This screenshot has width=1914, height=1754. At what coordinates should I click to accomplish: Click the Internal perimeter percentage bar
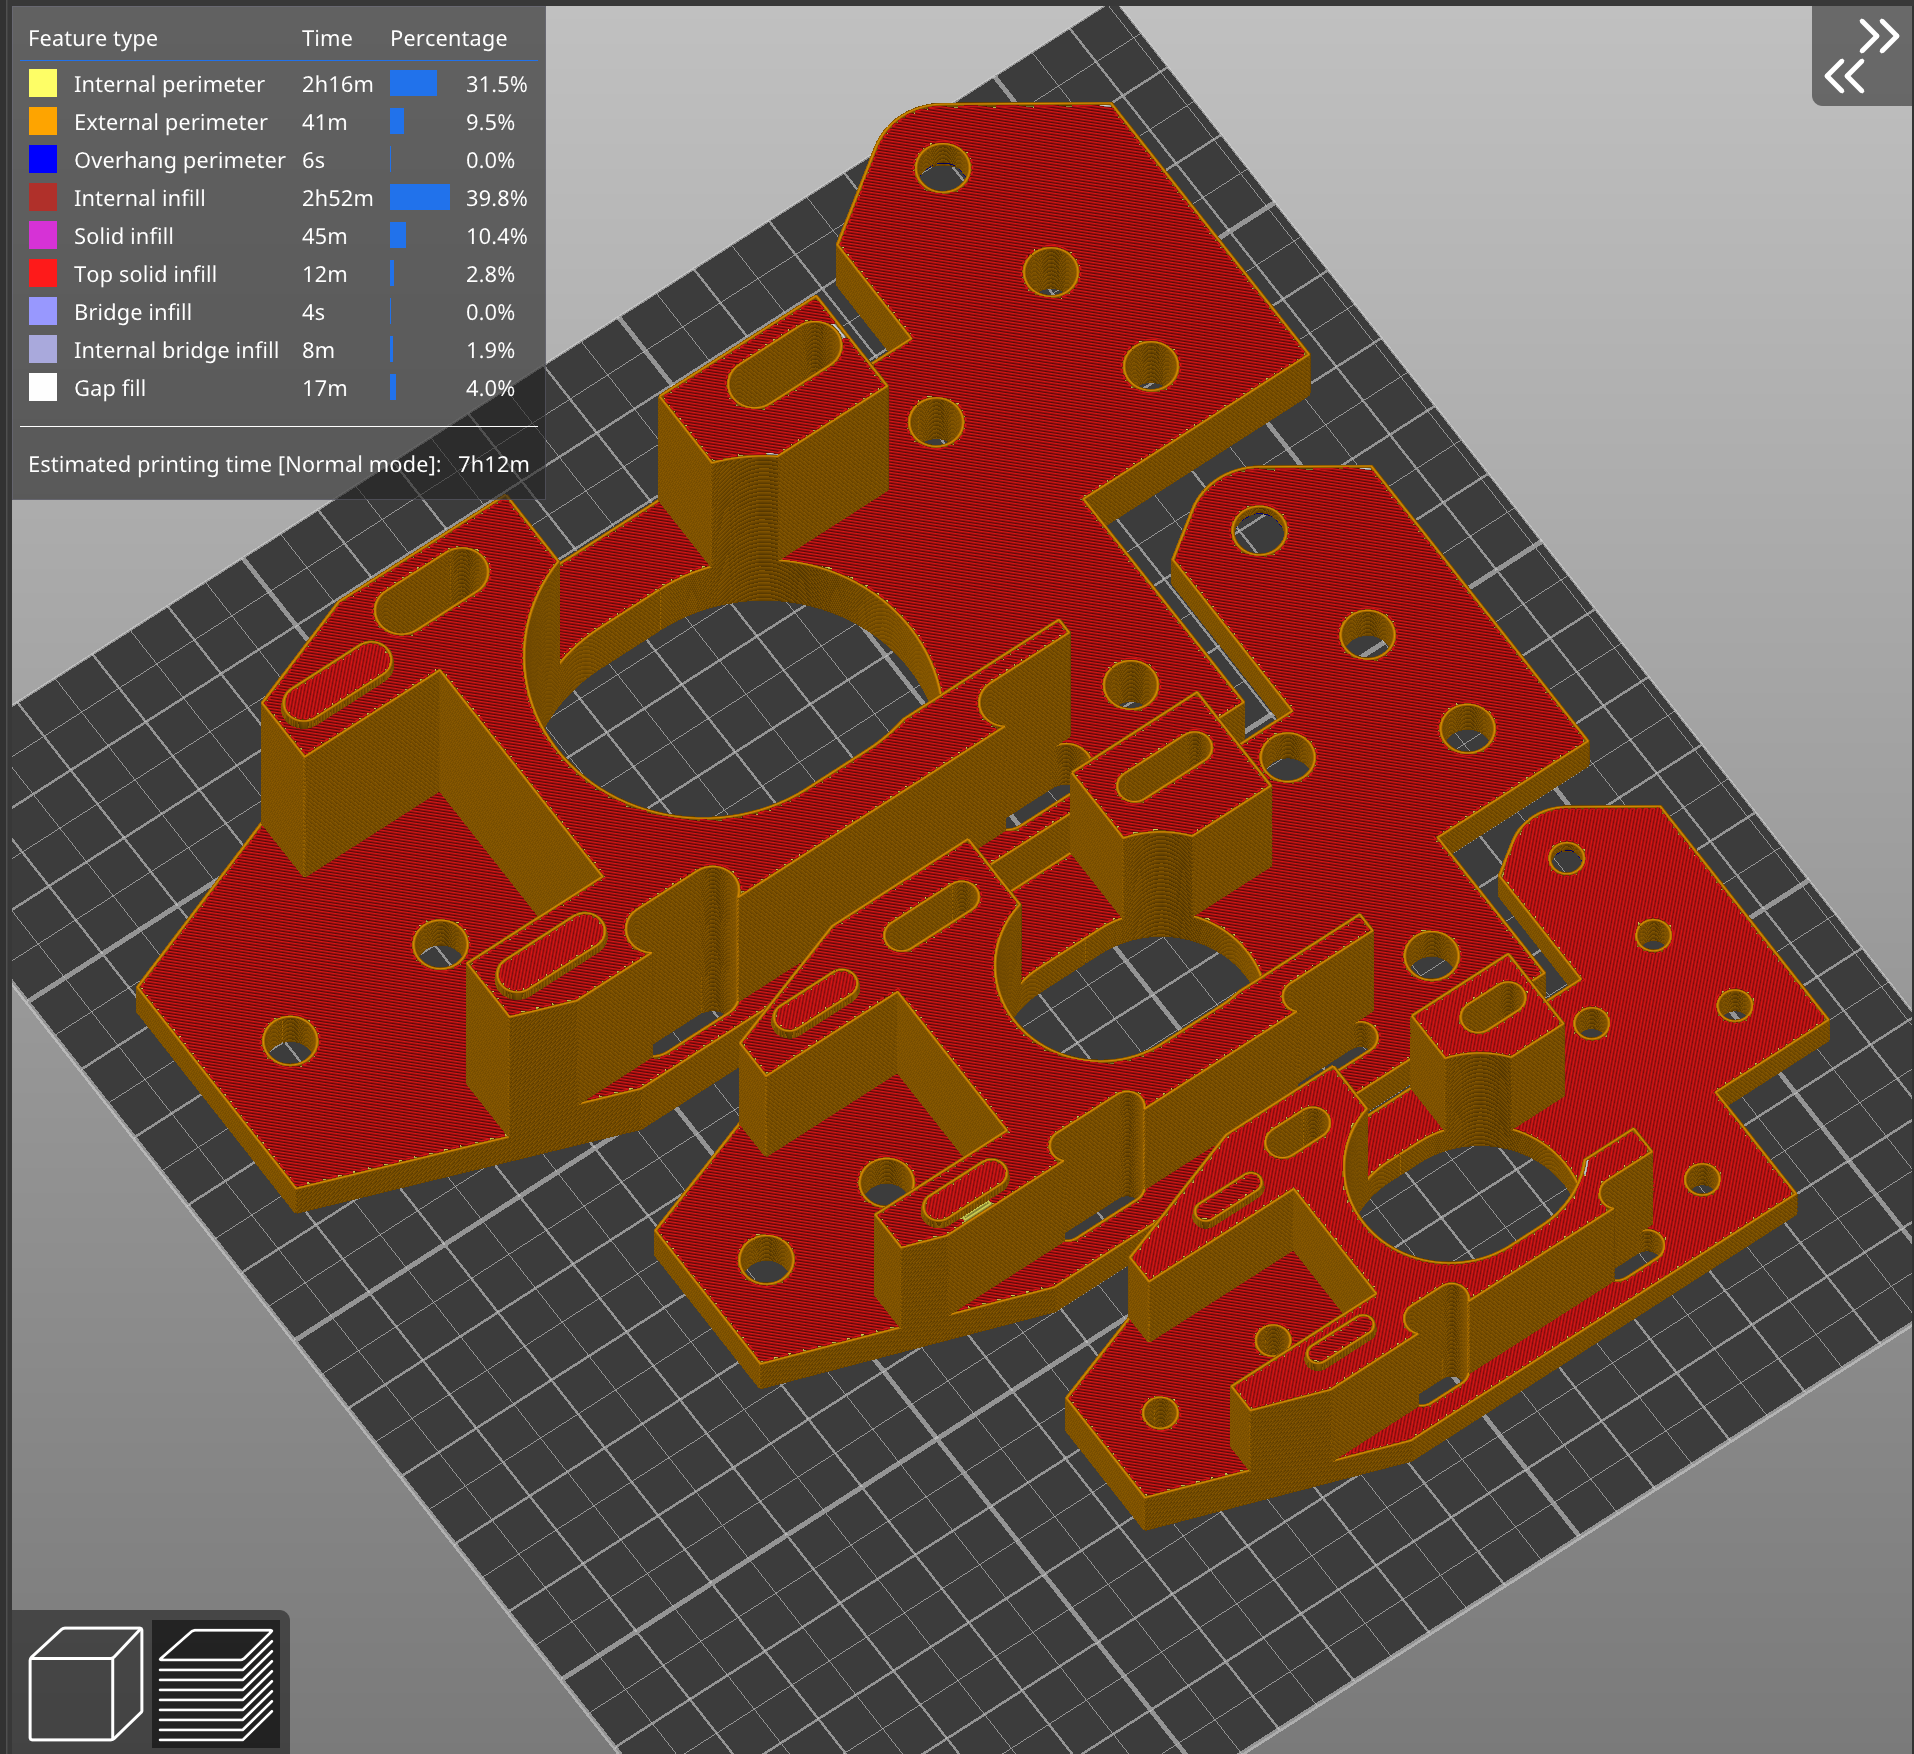414,83
